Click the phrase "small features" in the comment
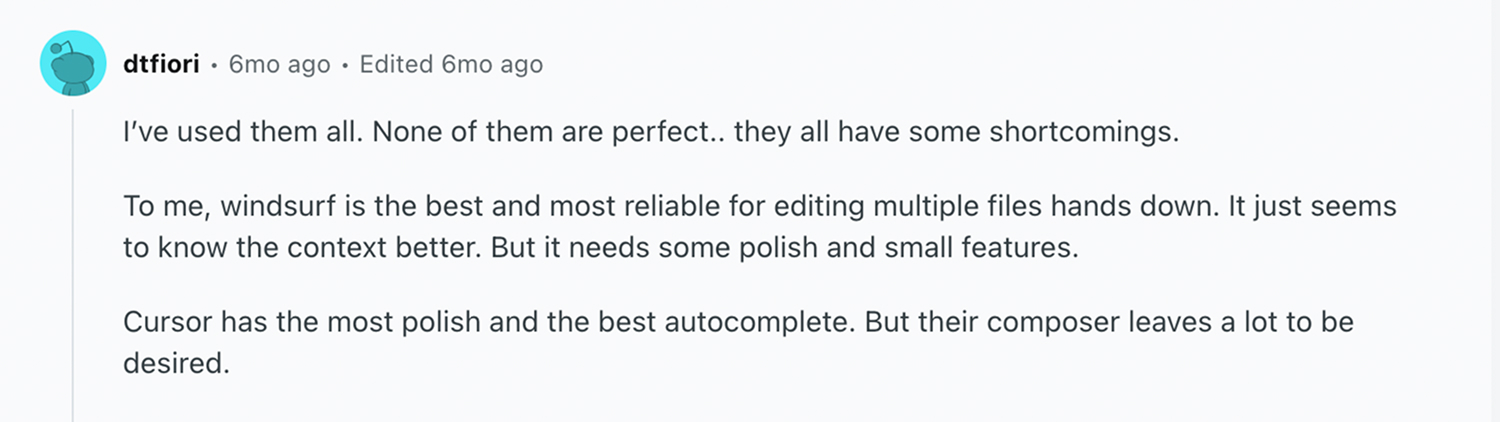Image resolution: width=1500 pixels, height=422 pixels. (979, 248)
